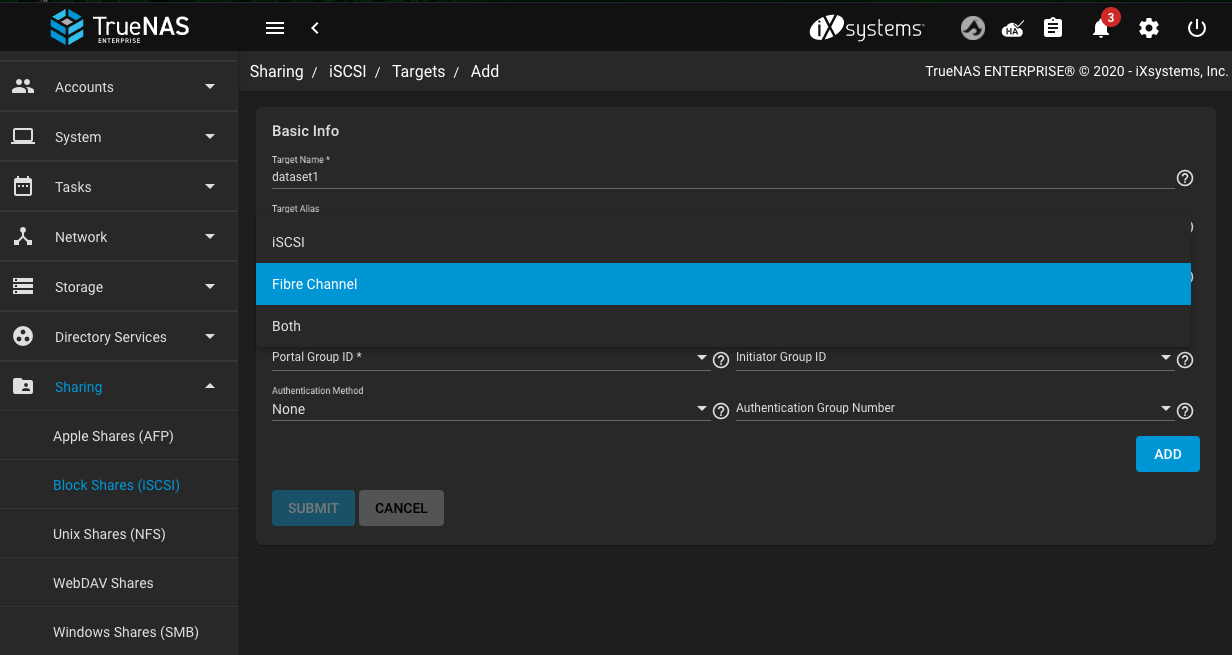Show help tooltip for Target Name
This screenshot has height=655, width=1232.
click(x=1185, y=178)
